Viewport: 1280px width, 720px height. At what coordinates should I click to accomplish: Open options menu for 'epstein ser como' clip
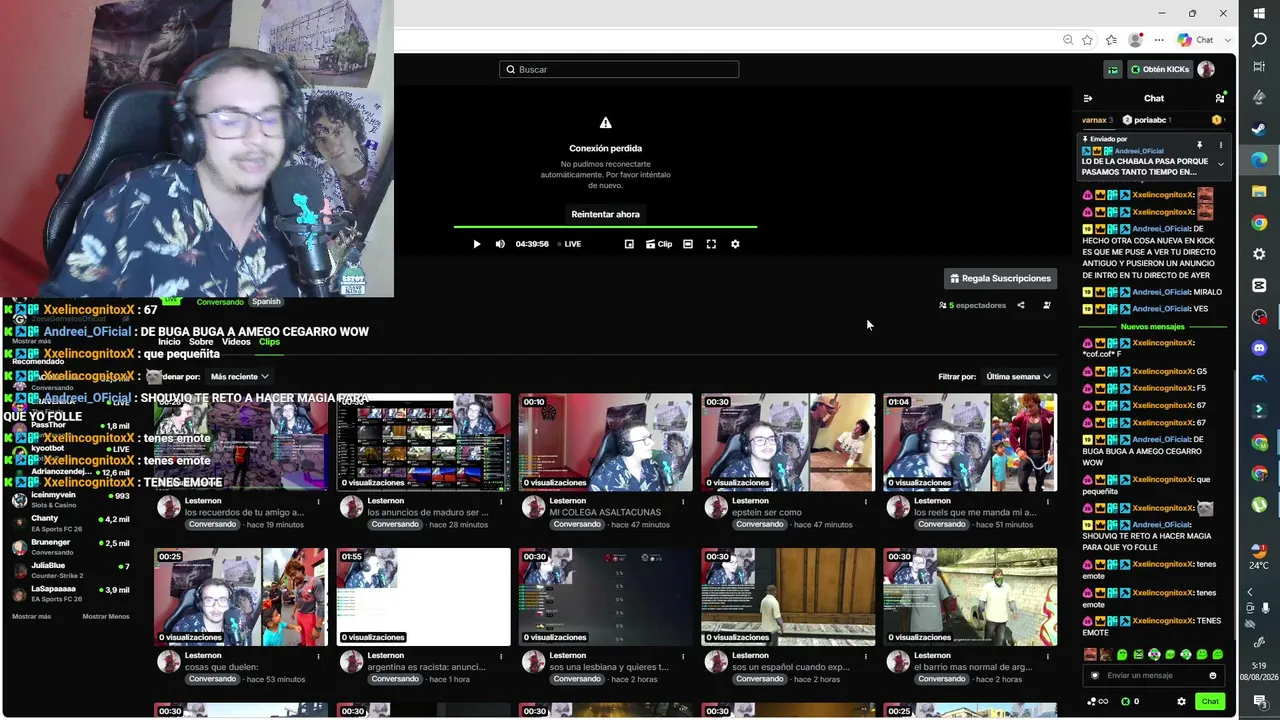click(x=866, y=501)
